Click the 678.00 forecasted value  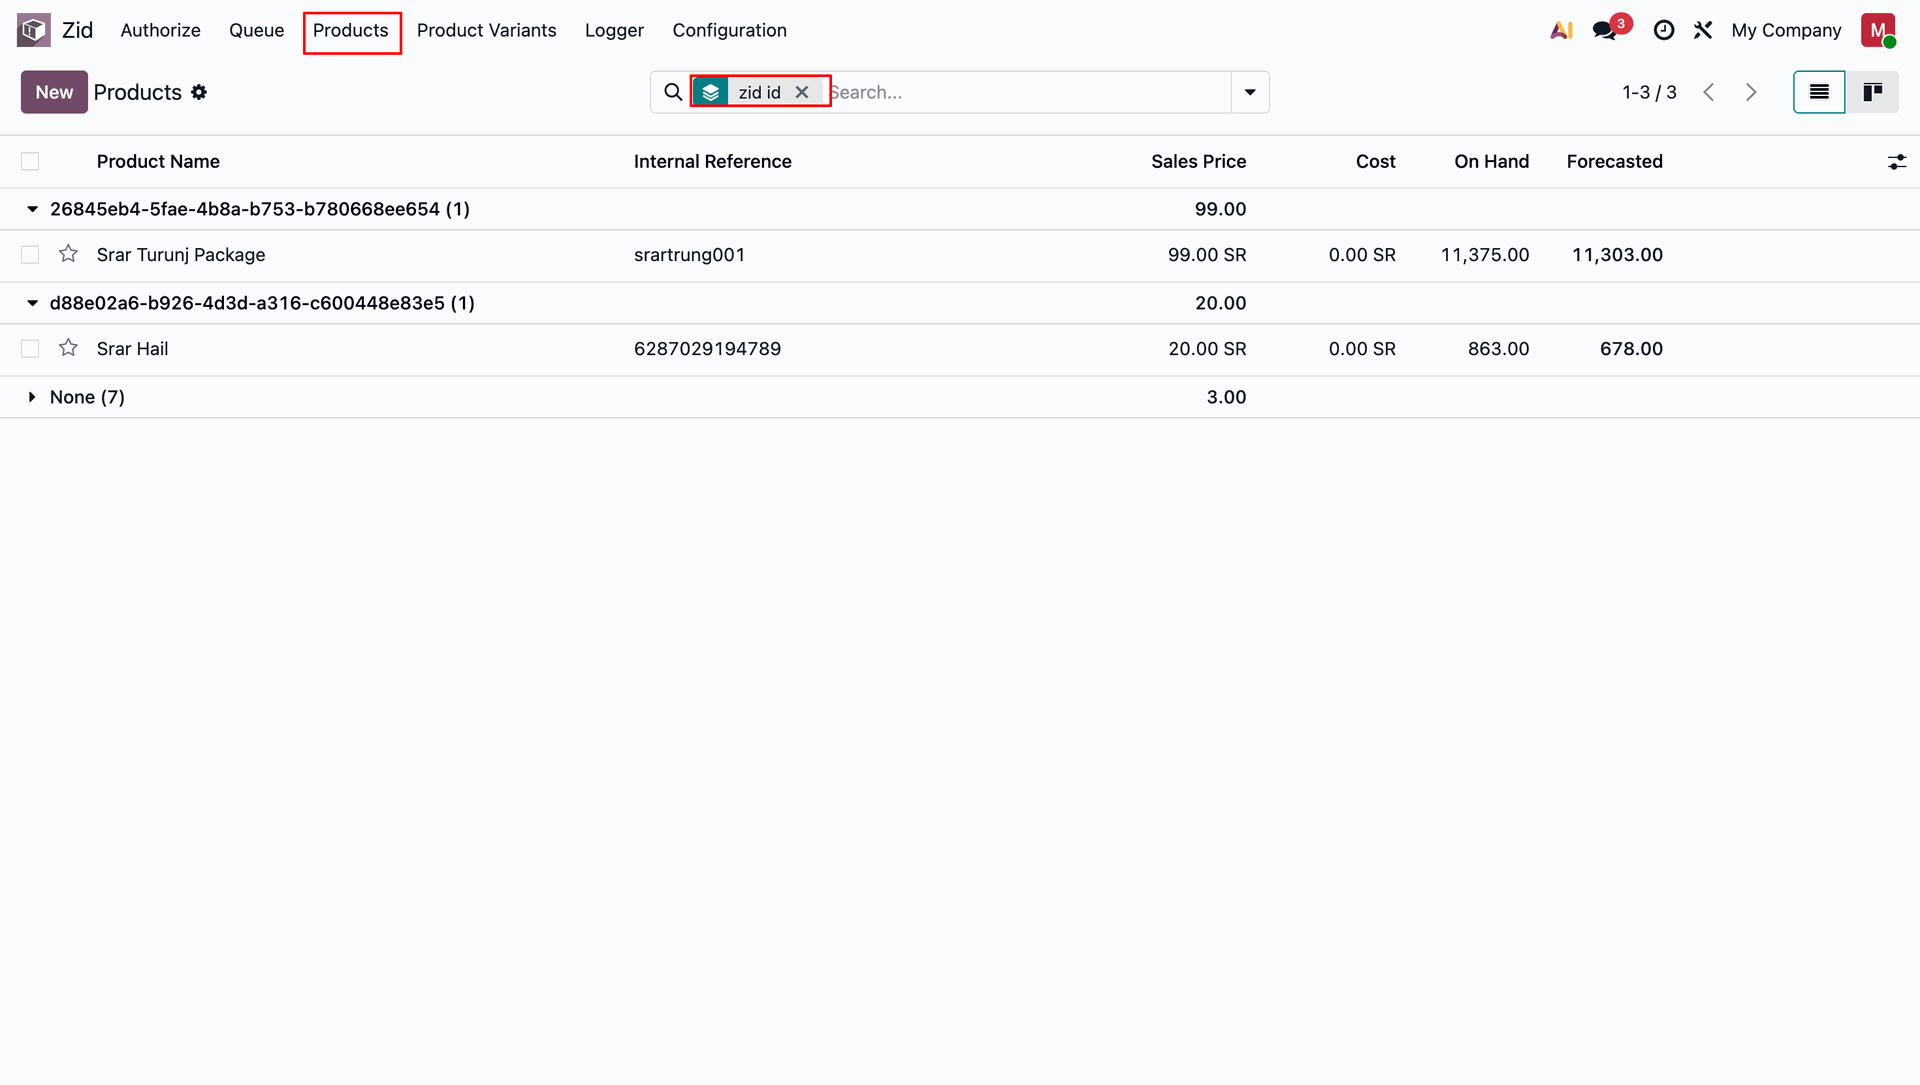click(1631, 349)
